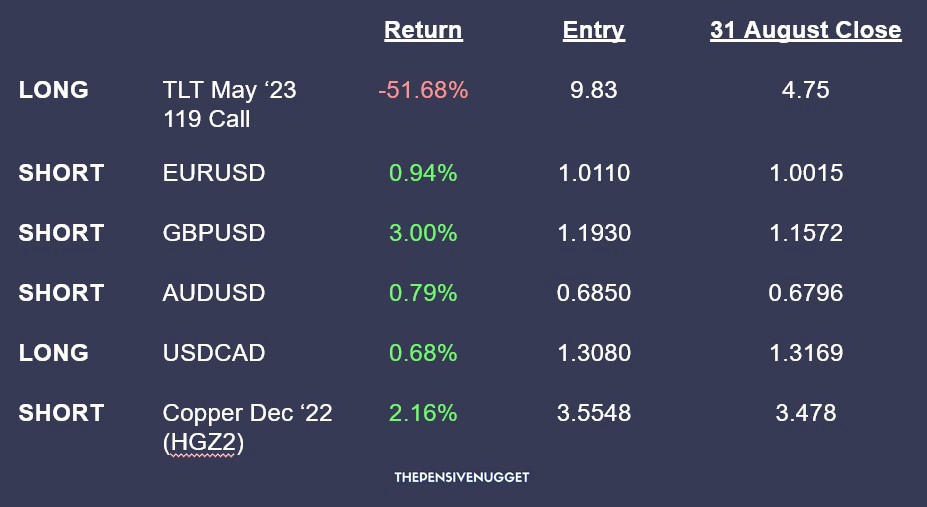Click the 31 August Close header

point(805,31)
